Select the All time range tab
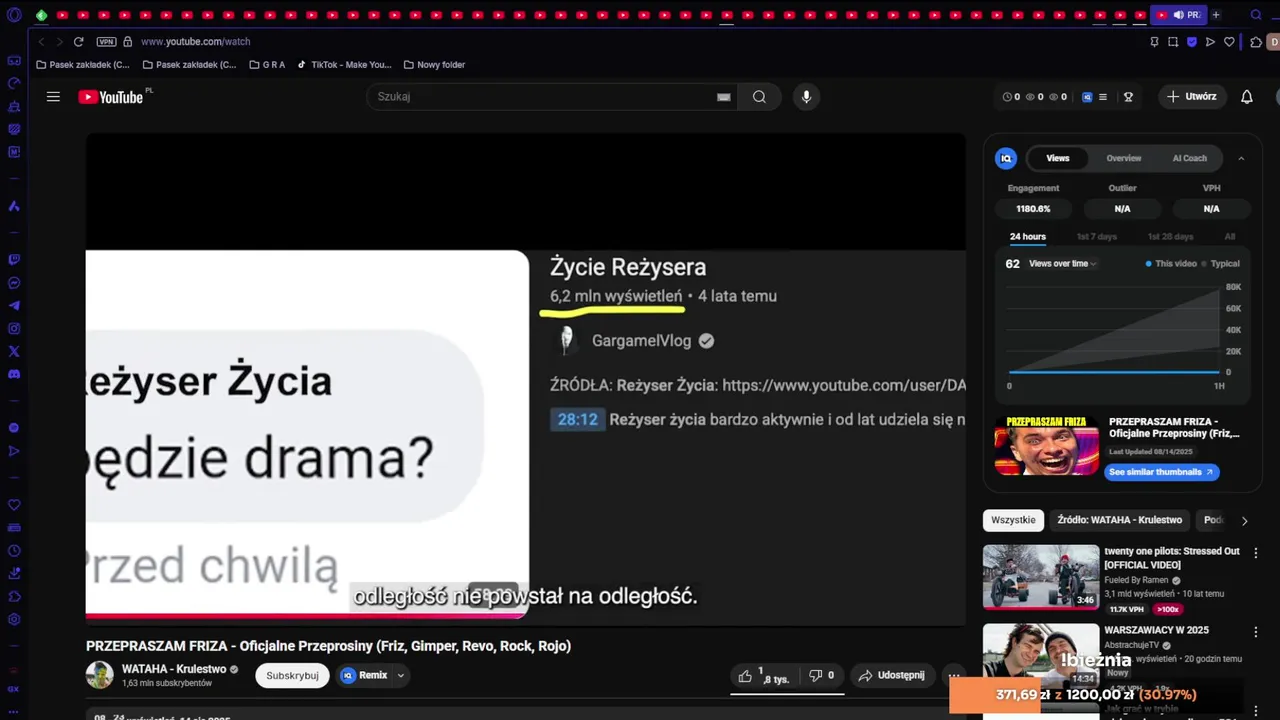This screenshot has height=720, width=1280. coord(1230,237)
